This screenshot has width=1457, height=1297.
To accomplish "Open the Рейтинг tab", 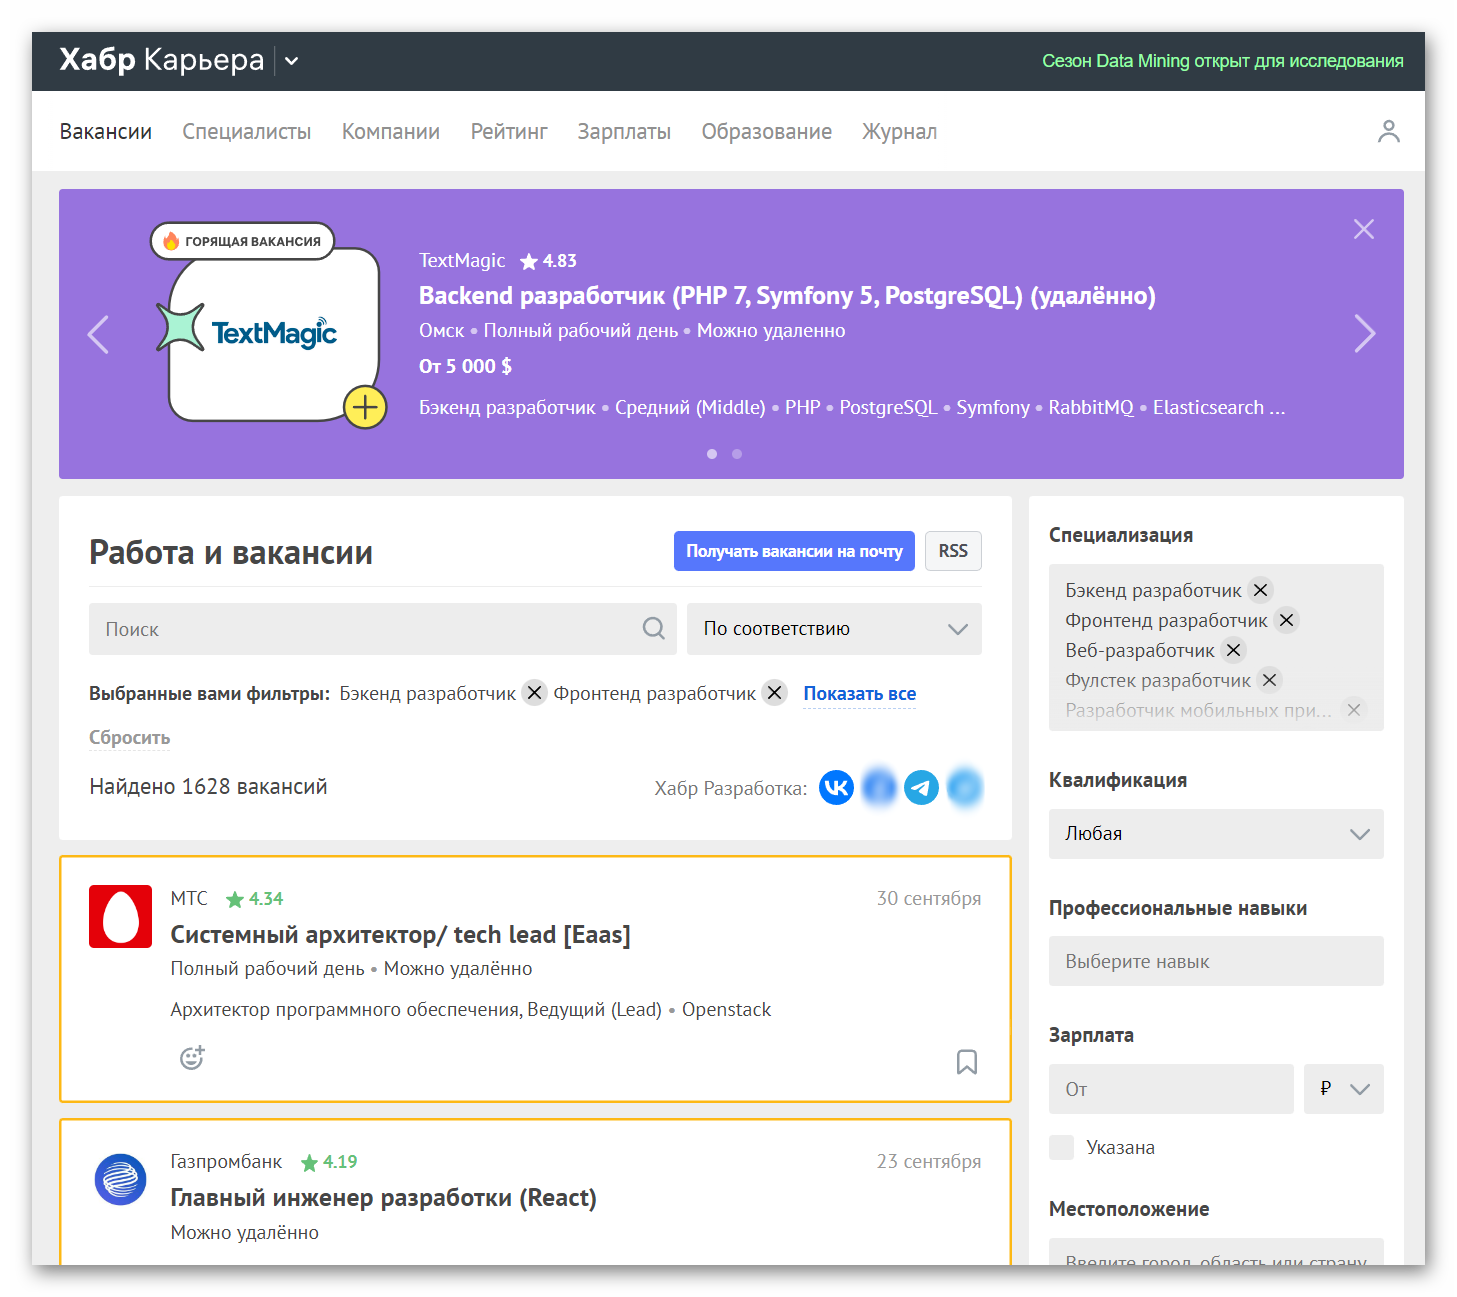I will point(509,131).
